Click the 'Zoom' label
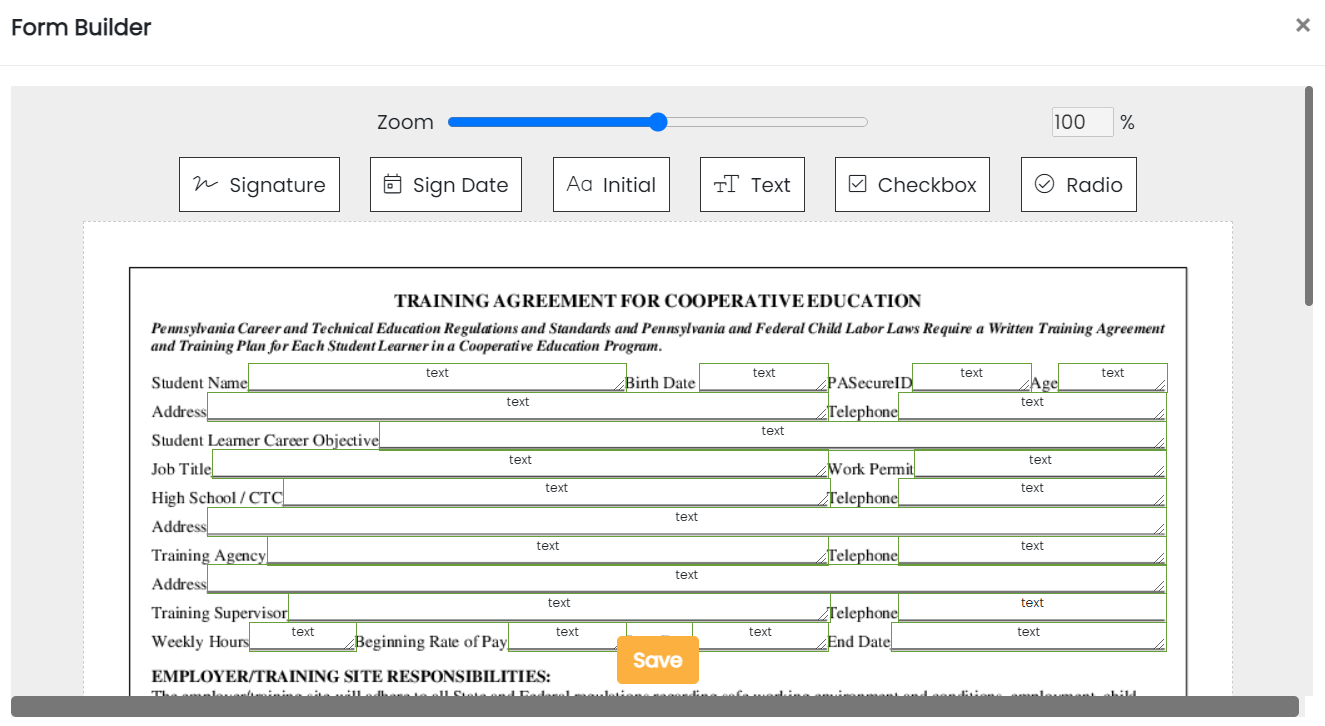 pyautogui.click(x=405, y=122)
